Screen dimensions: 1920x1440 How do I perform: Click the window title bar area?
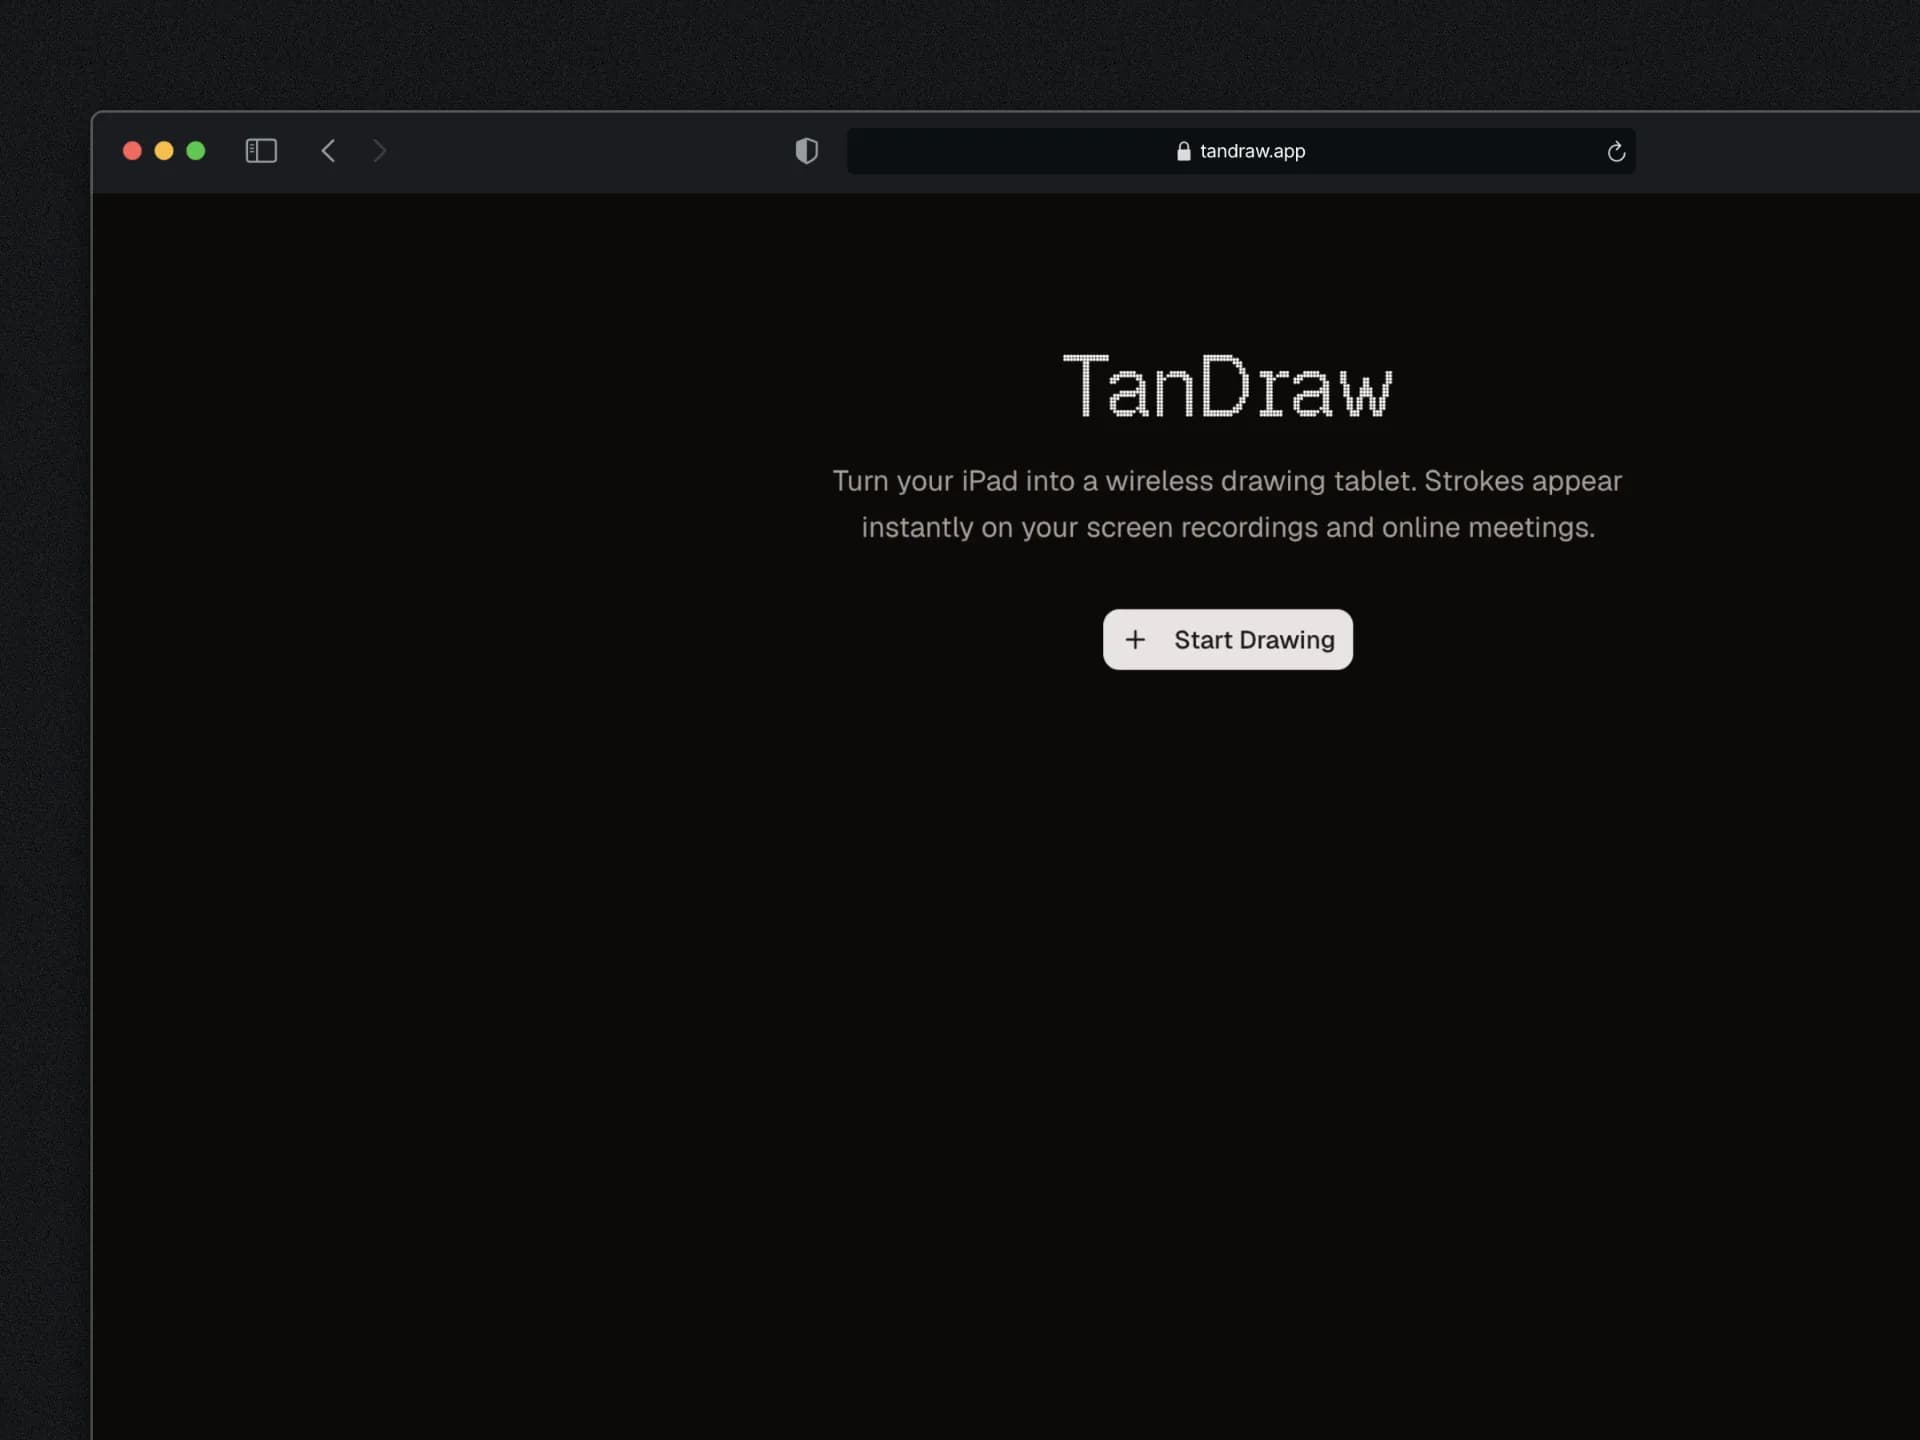point(600,151)
